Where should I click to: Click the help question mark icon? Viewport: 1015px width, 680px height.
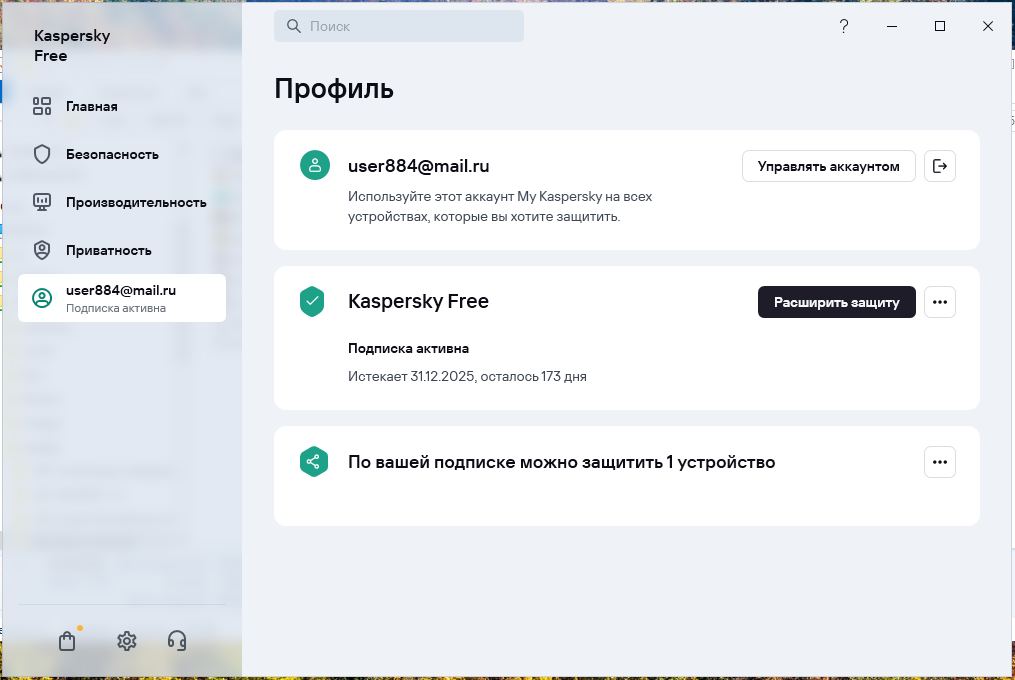pyautogui.click(x=844, y=27)
